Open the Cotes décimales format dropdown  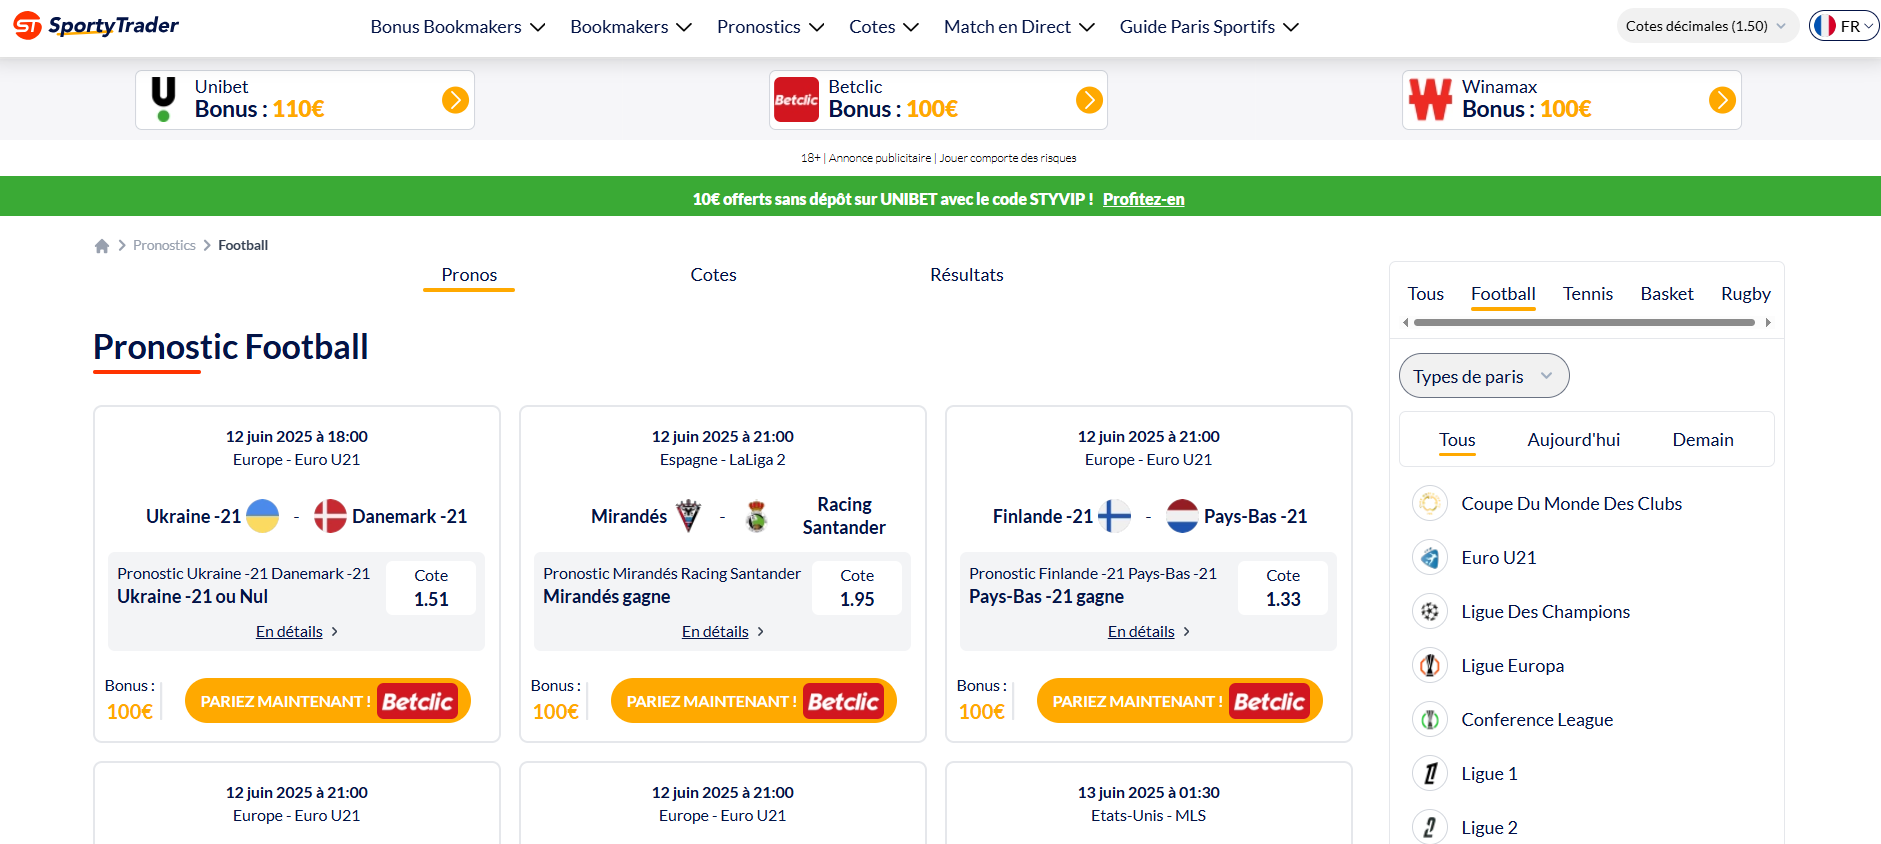tap(1705, 26)
